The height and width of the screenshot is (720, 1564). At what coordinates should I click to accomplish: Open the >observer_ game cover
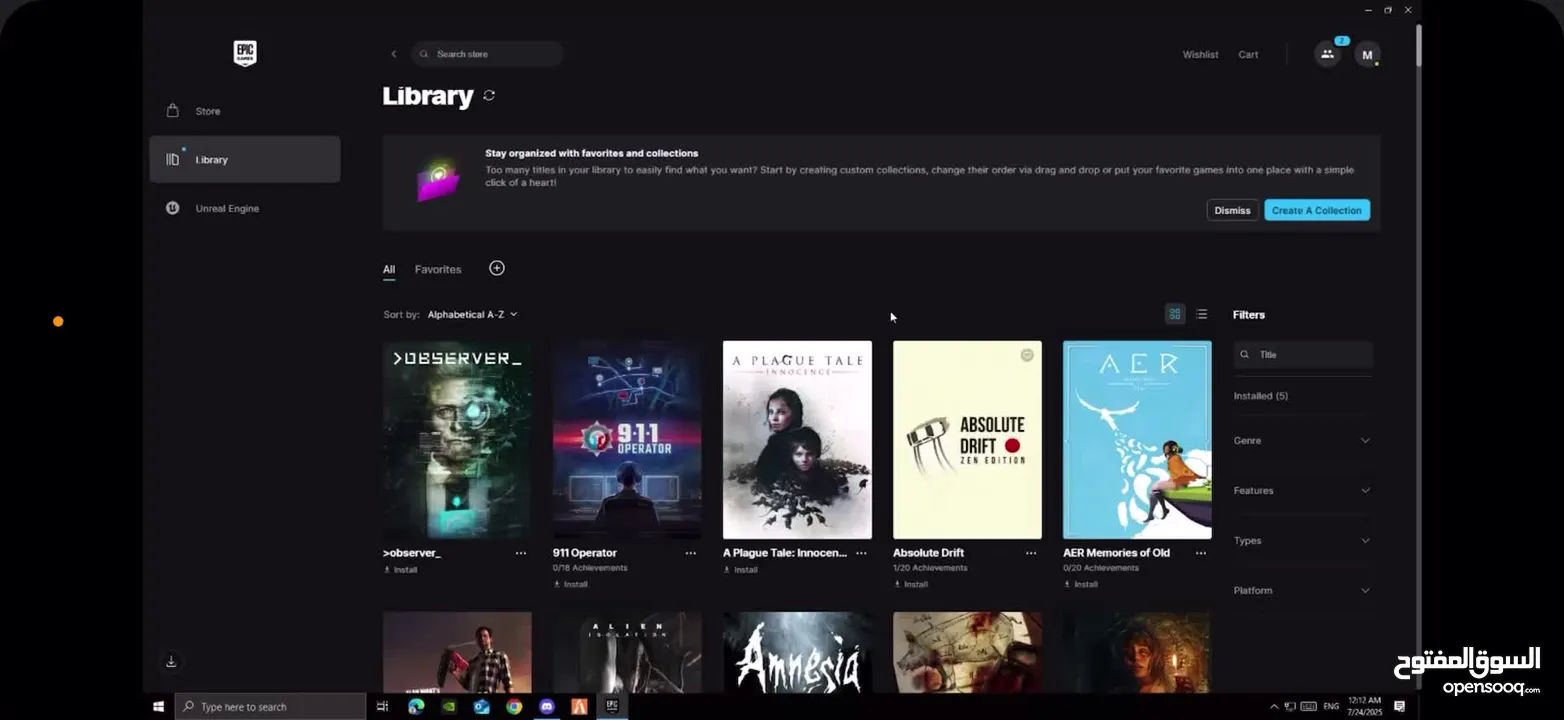(457, 440)
